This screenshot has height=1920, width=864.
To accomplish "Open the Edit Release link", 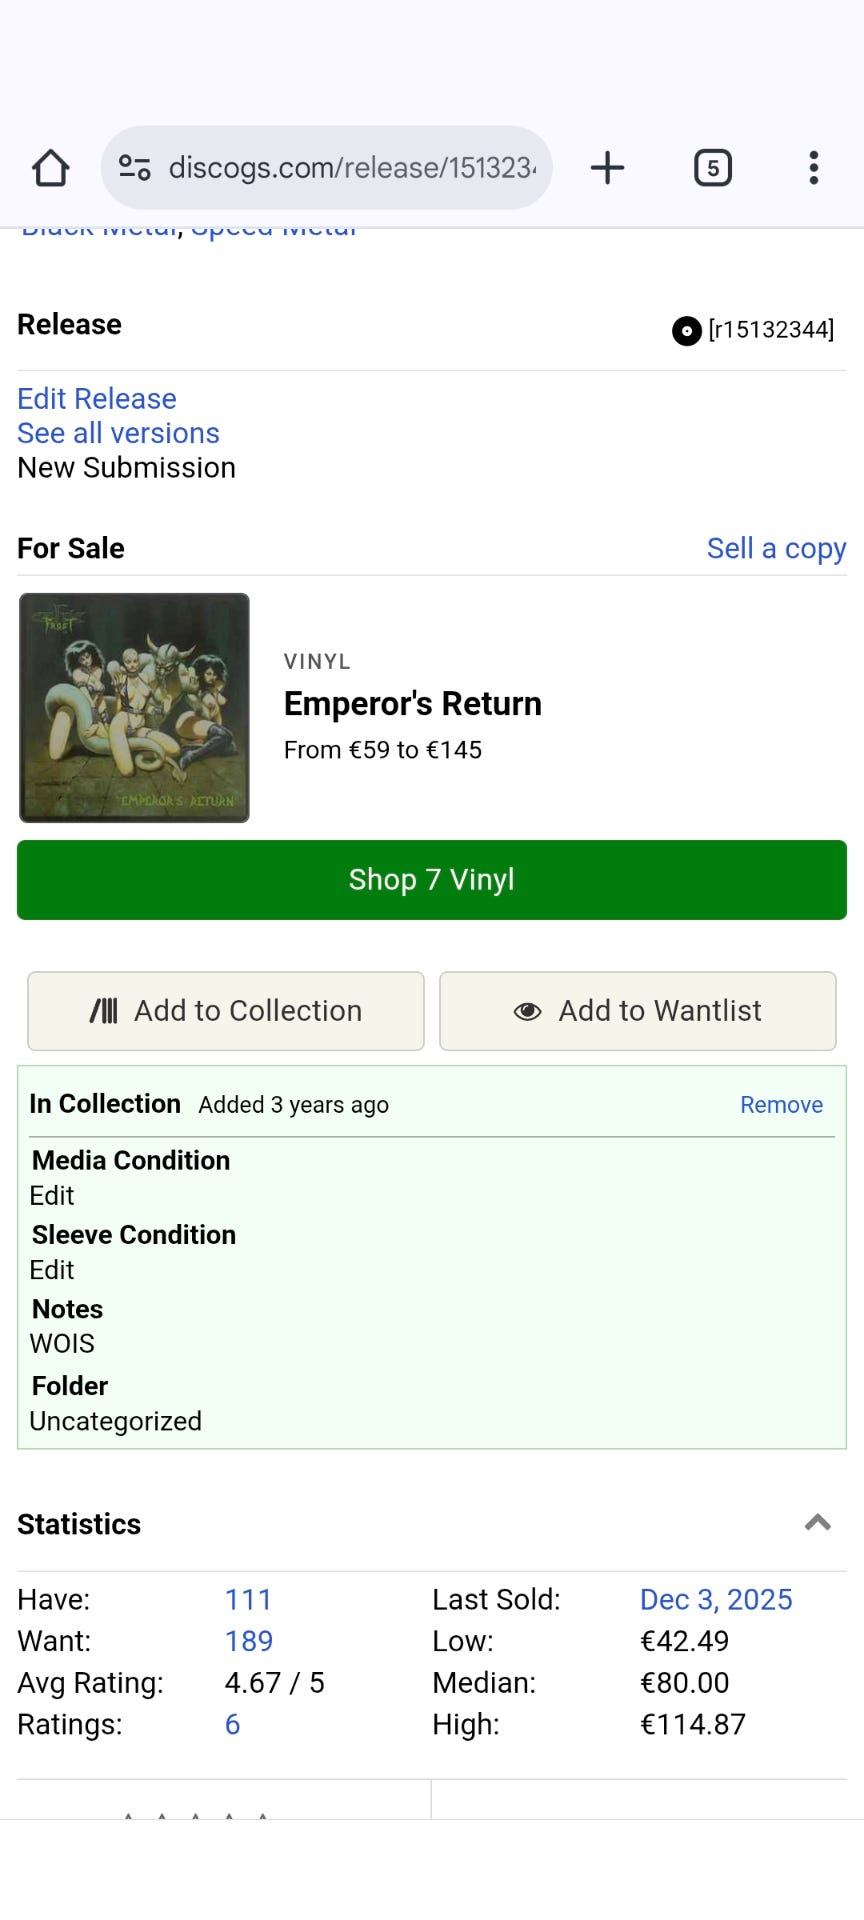I will [x=97, y=399].
